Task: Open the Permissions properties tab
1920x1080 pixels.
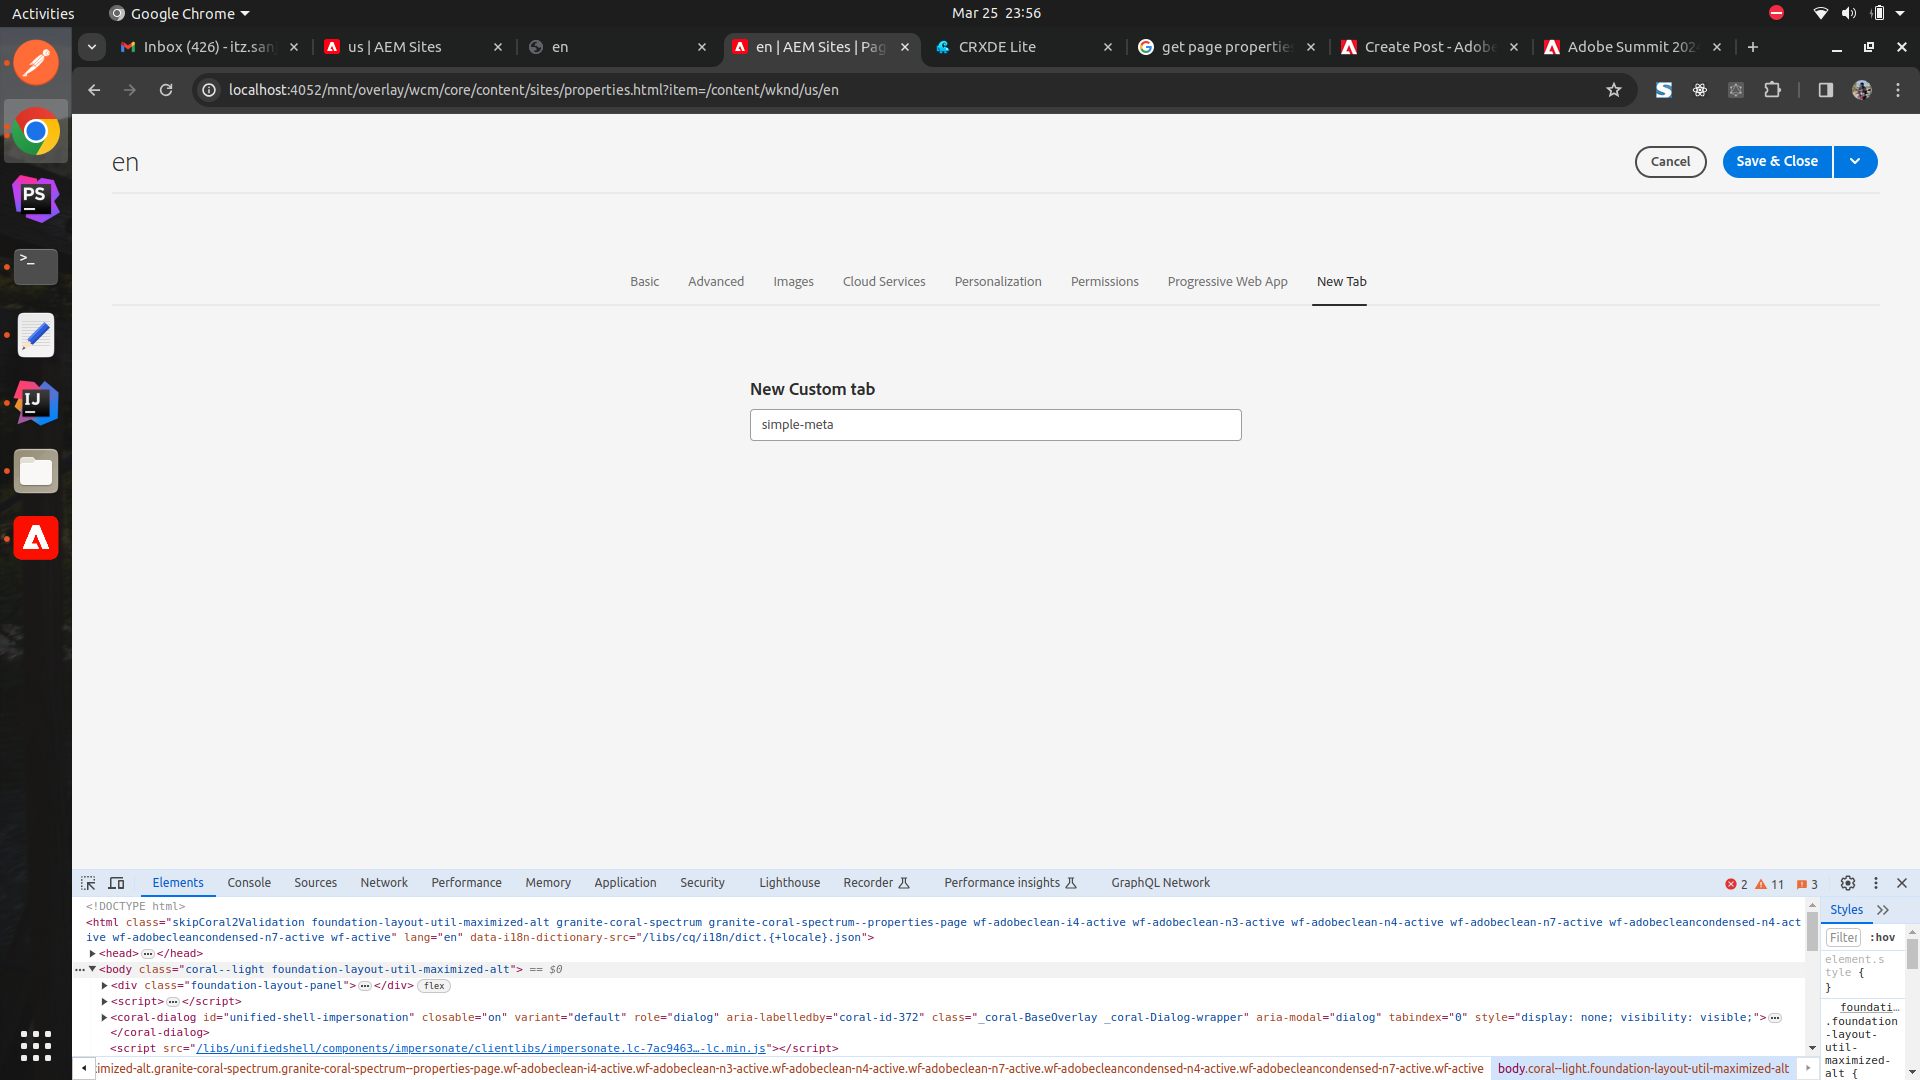Action: 1104,281
